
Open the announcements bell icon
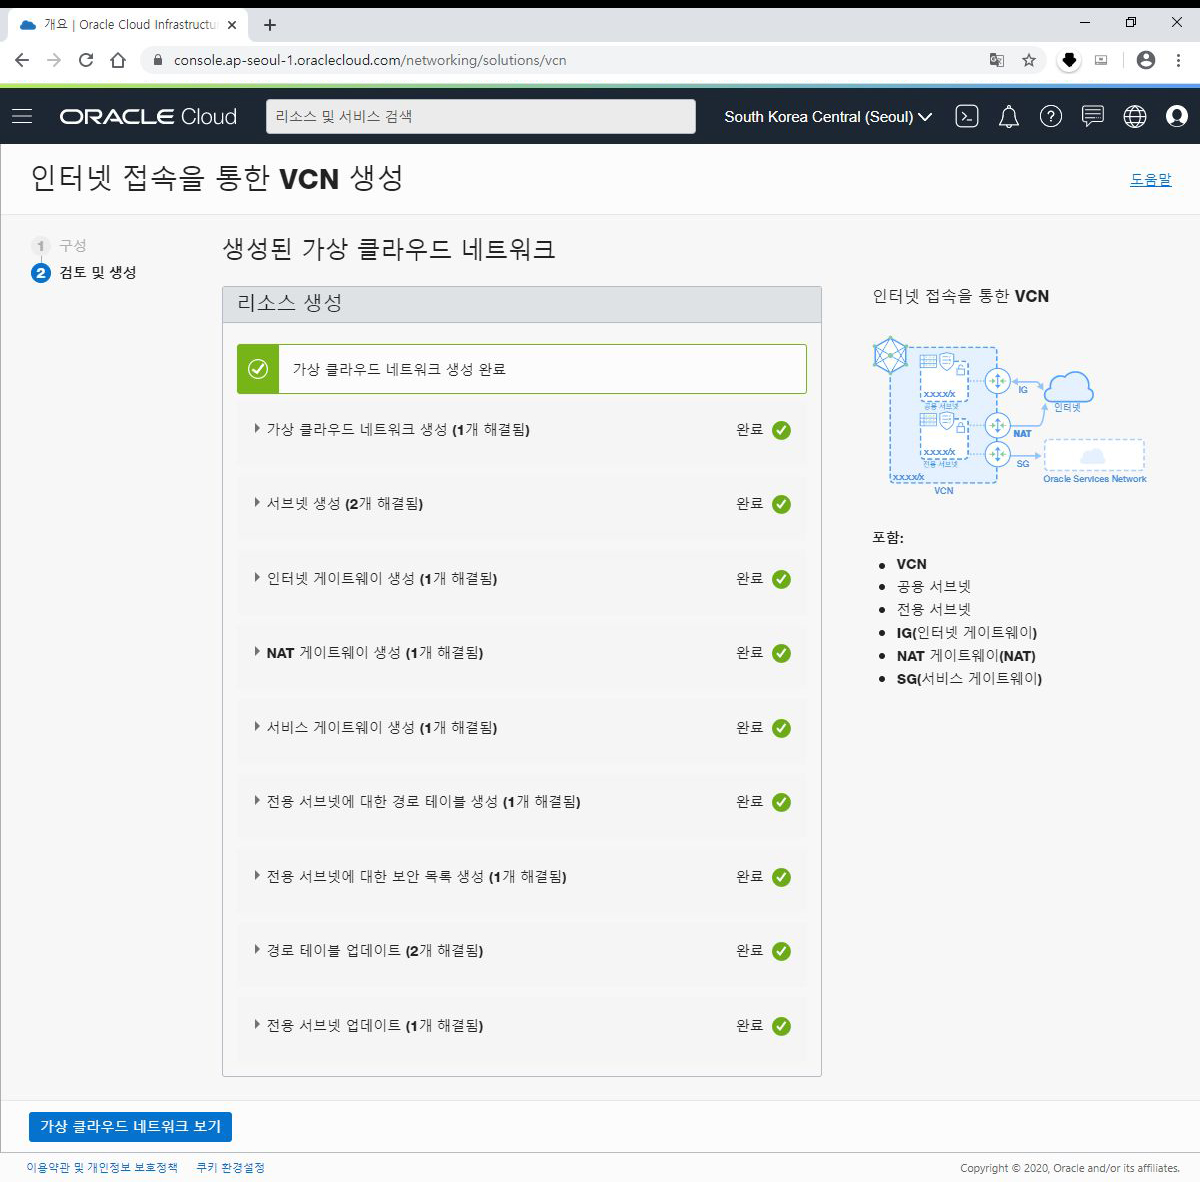[1009, 117]
